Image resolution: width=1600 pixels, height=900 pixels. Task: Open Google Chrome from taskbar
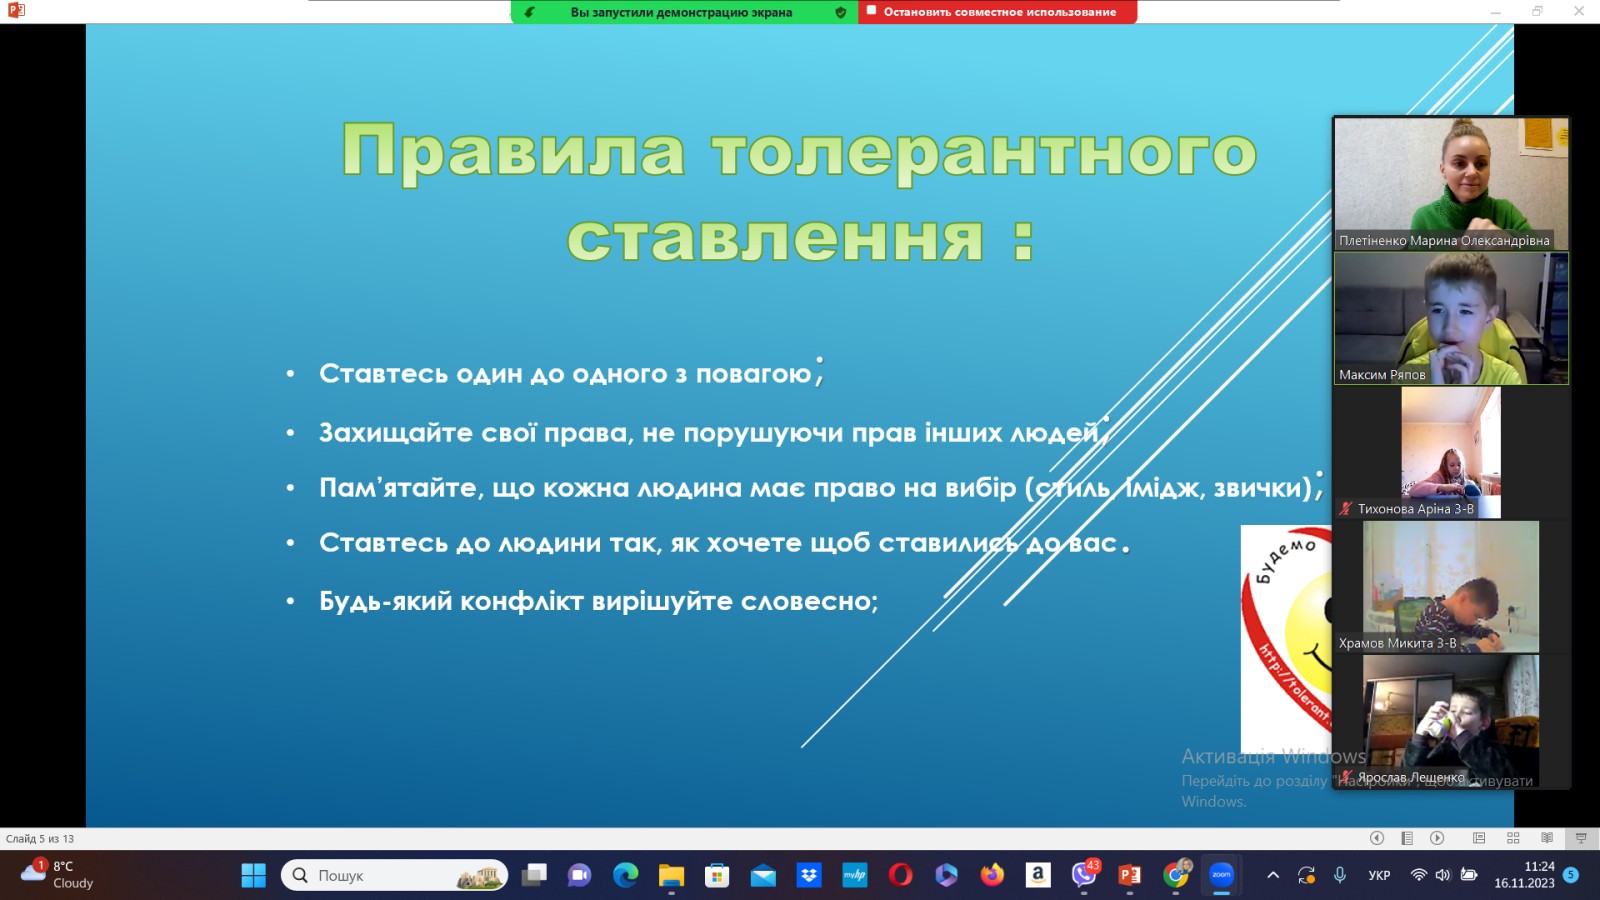click(x=1177, y=874)
